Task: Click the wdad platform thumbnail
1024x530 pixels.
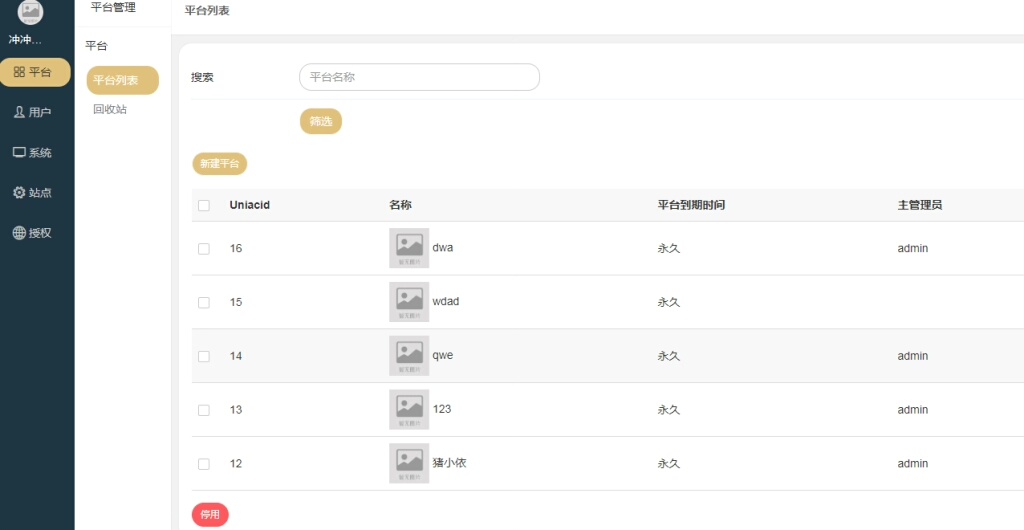Action: tap(409, 302)
